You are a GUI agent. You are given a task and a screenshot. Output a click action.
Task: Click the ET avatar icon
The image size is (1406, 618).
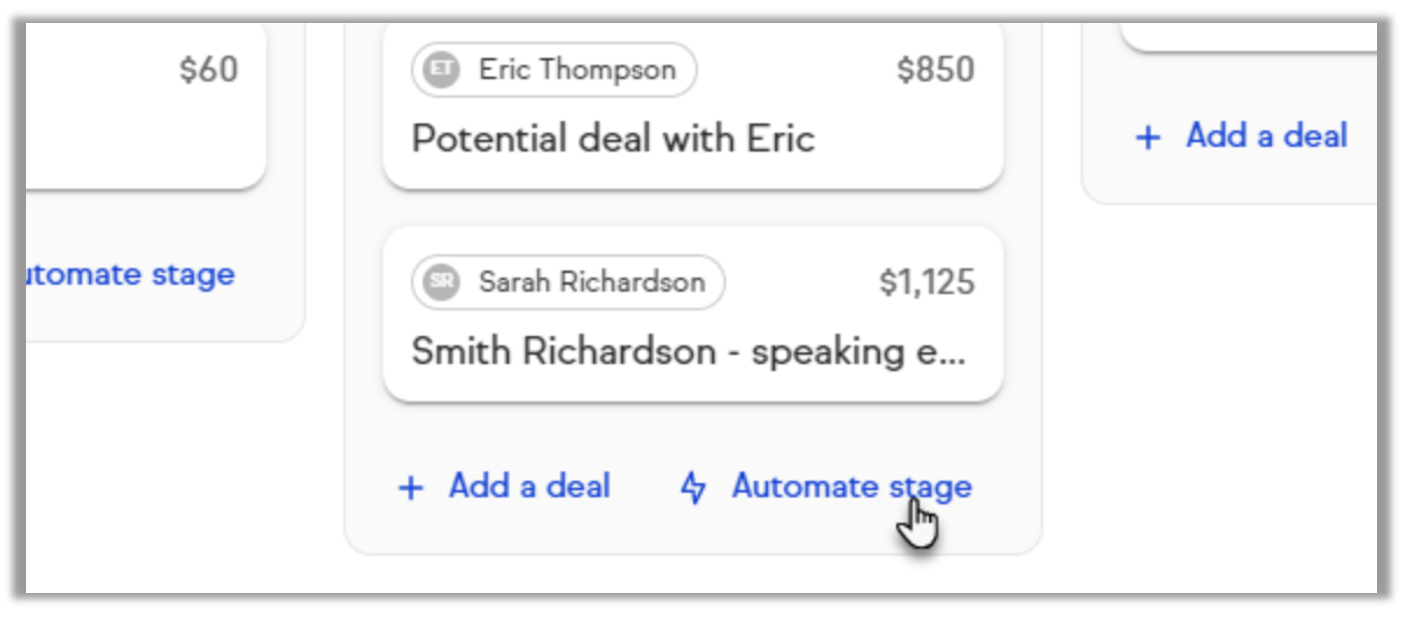coord(441,70)
